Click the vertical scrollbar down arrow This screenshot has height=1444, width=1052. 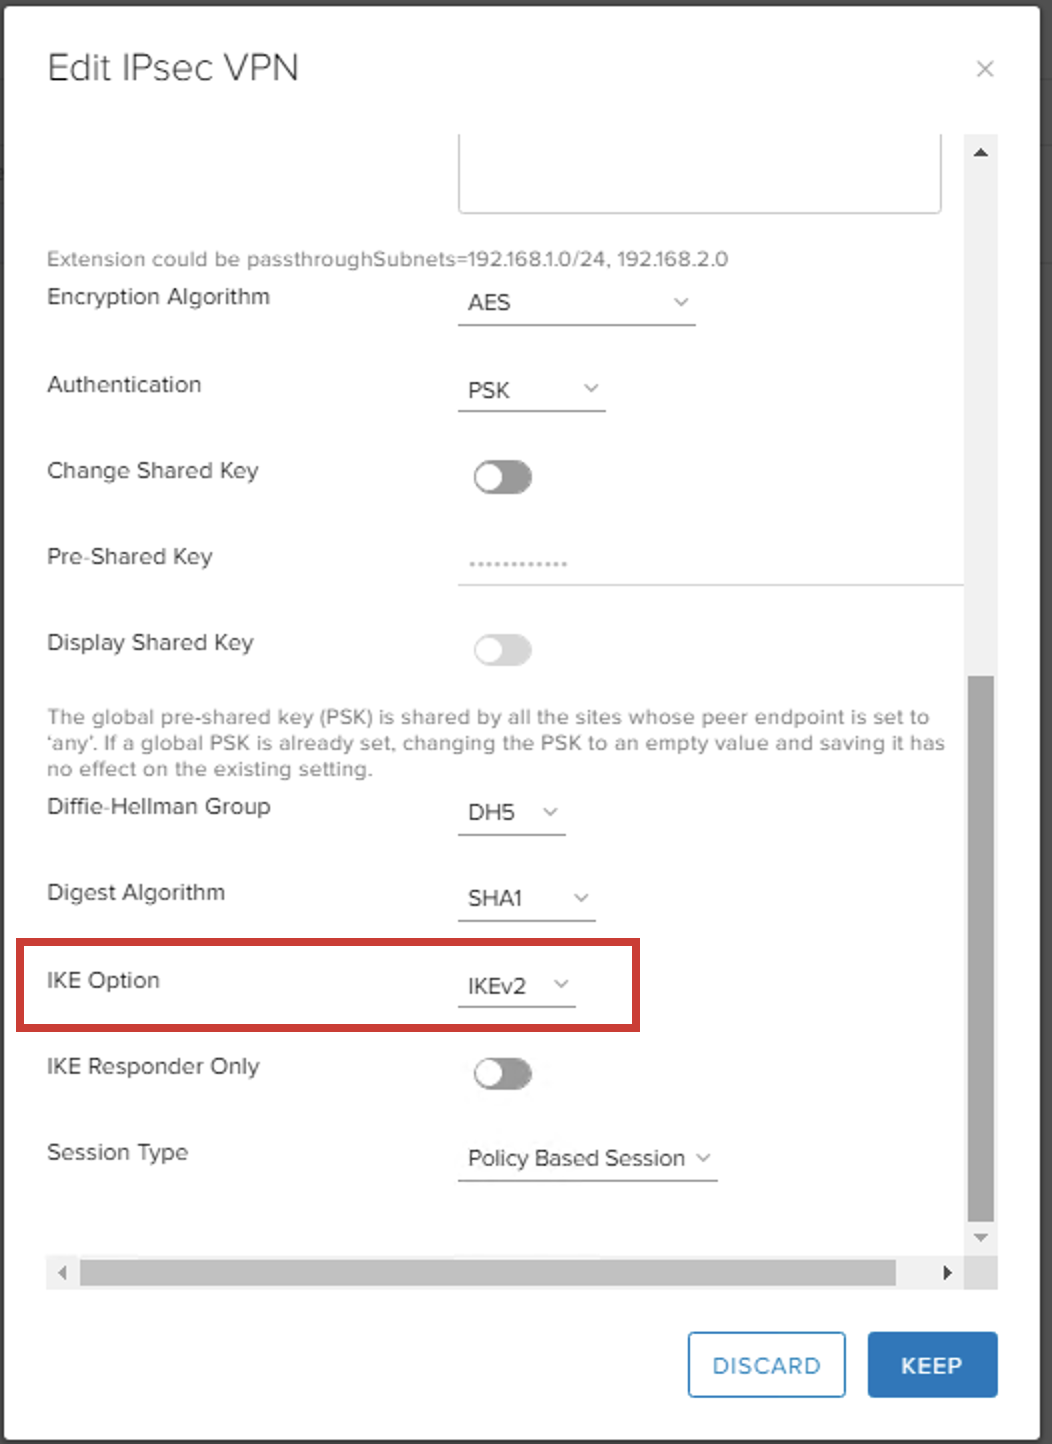click(981, 1237)
